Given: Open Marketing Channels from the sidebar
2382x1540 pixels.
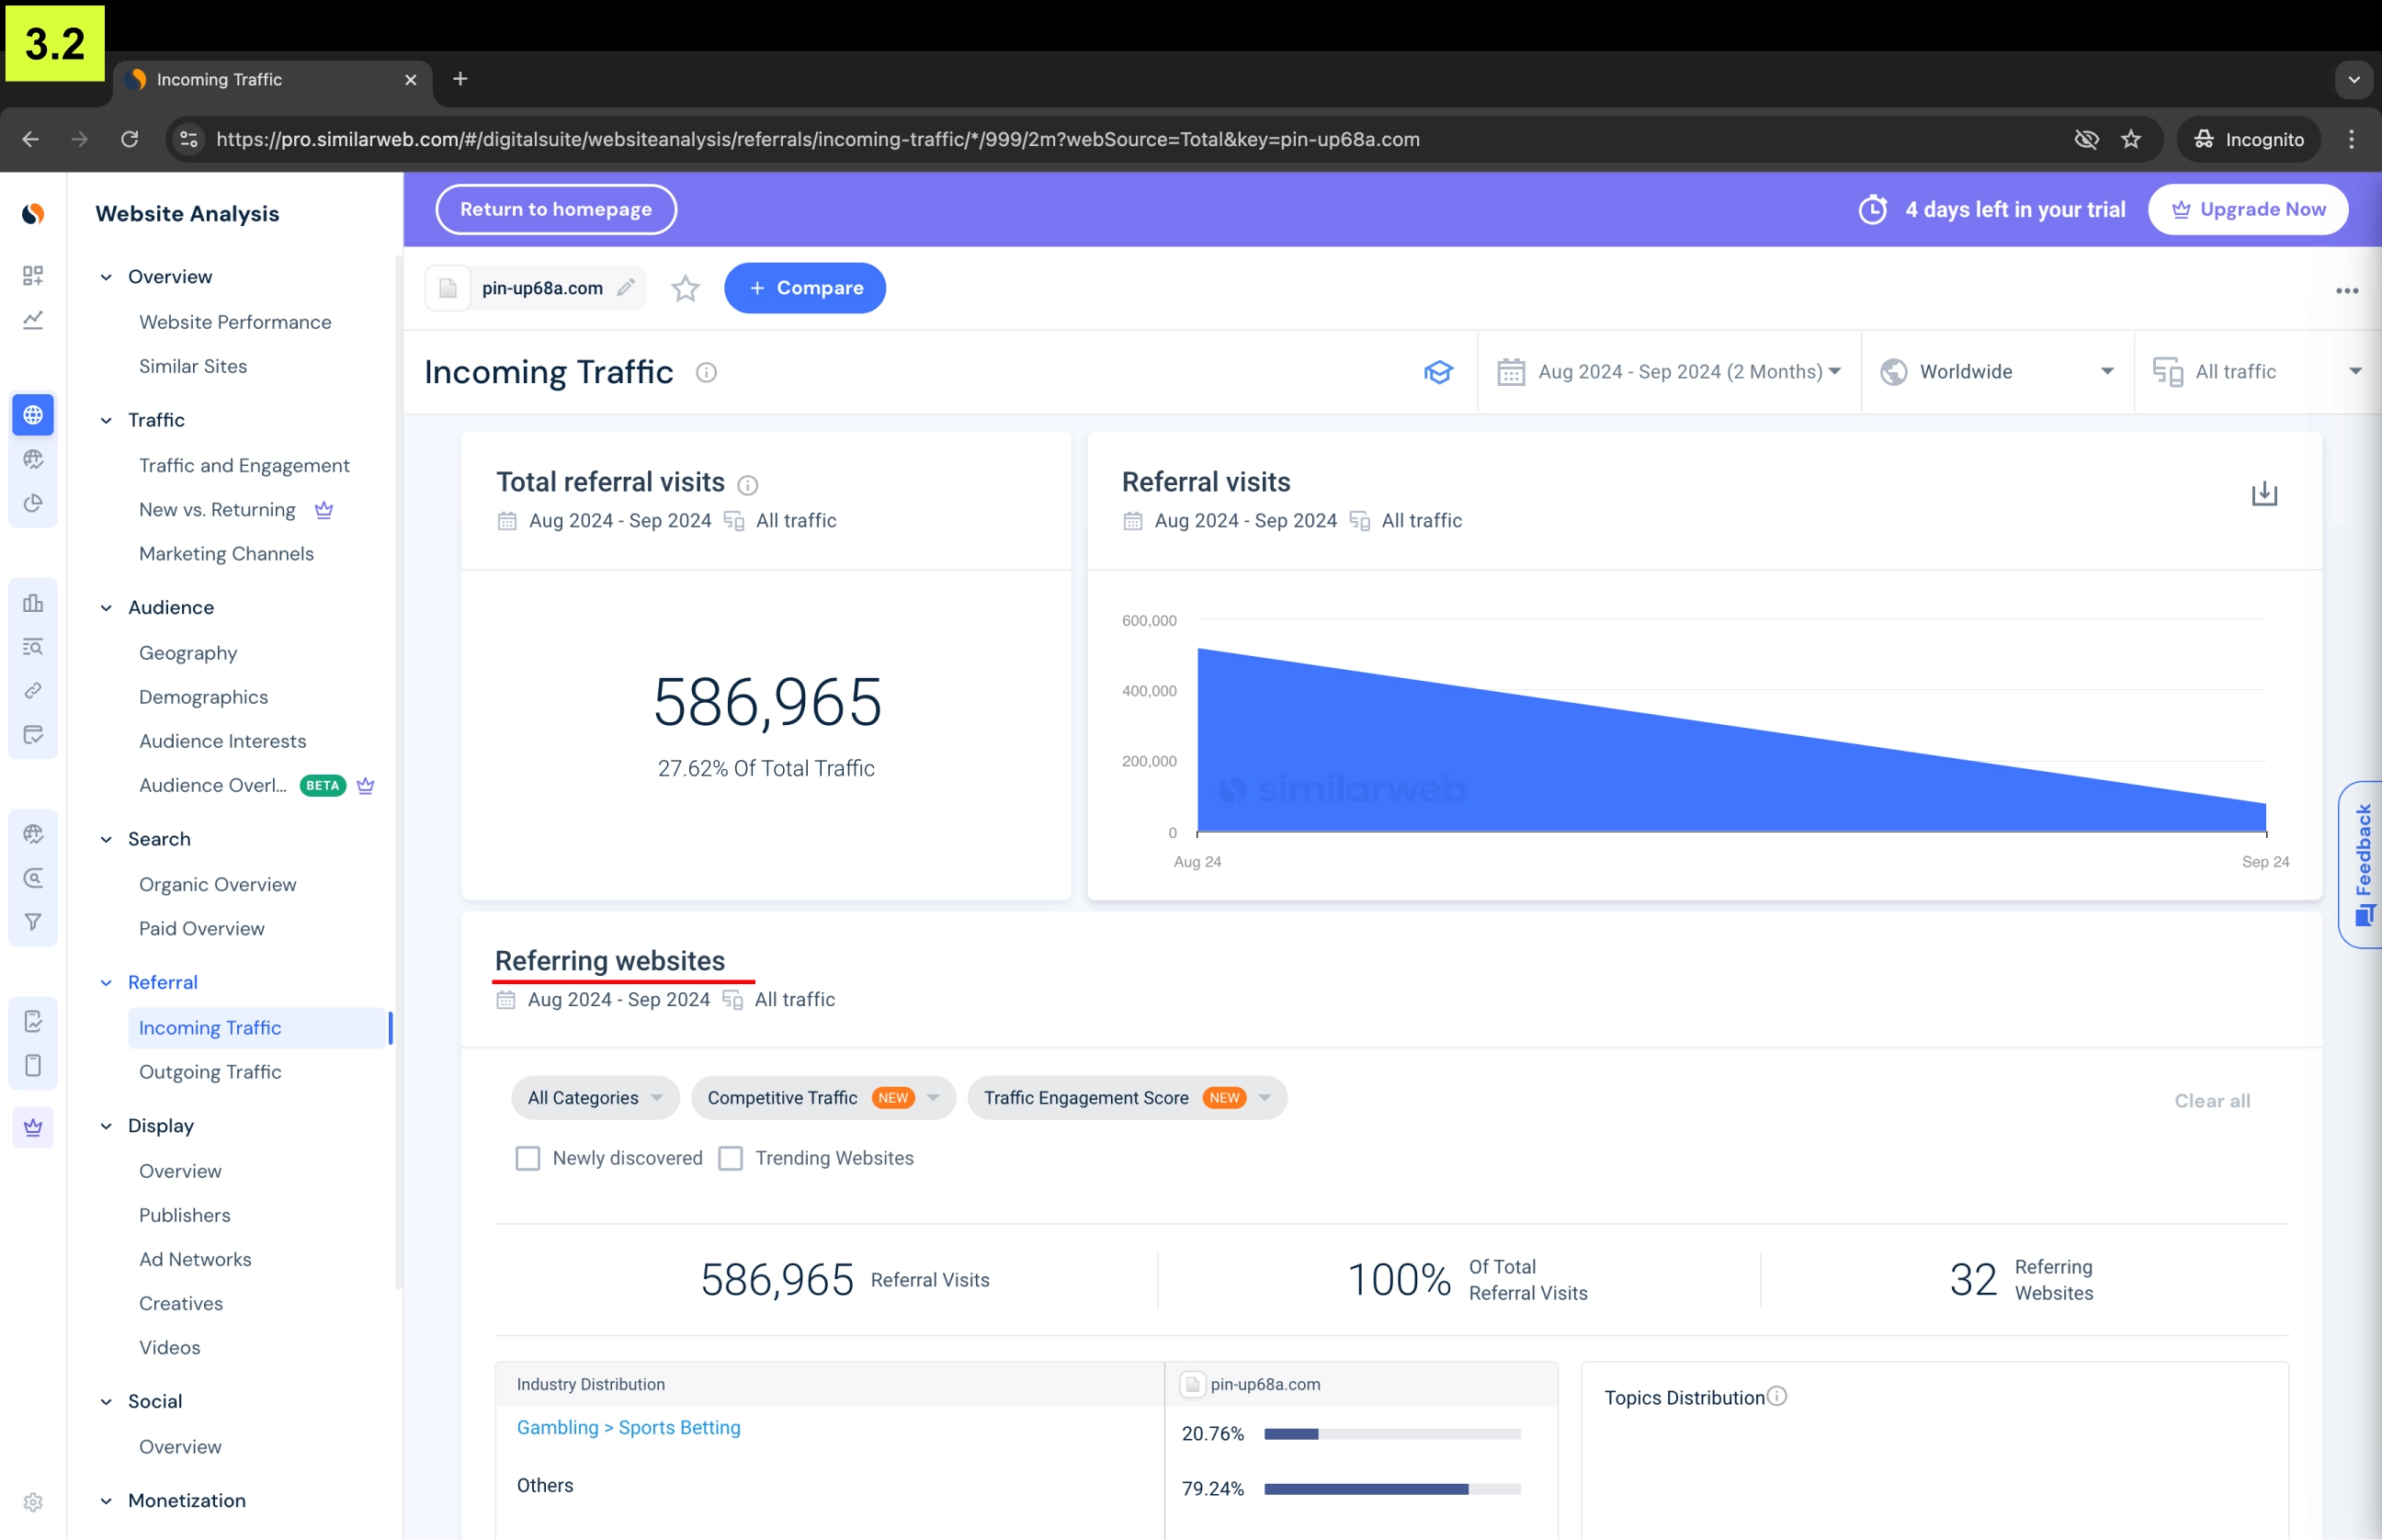Looking at the screenshot, I should coord(226,554).
